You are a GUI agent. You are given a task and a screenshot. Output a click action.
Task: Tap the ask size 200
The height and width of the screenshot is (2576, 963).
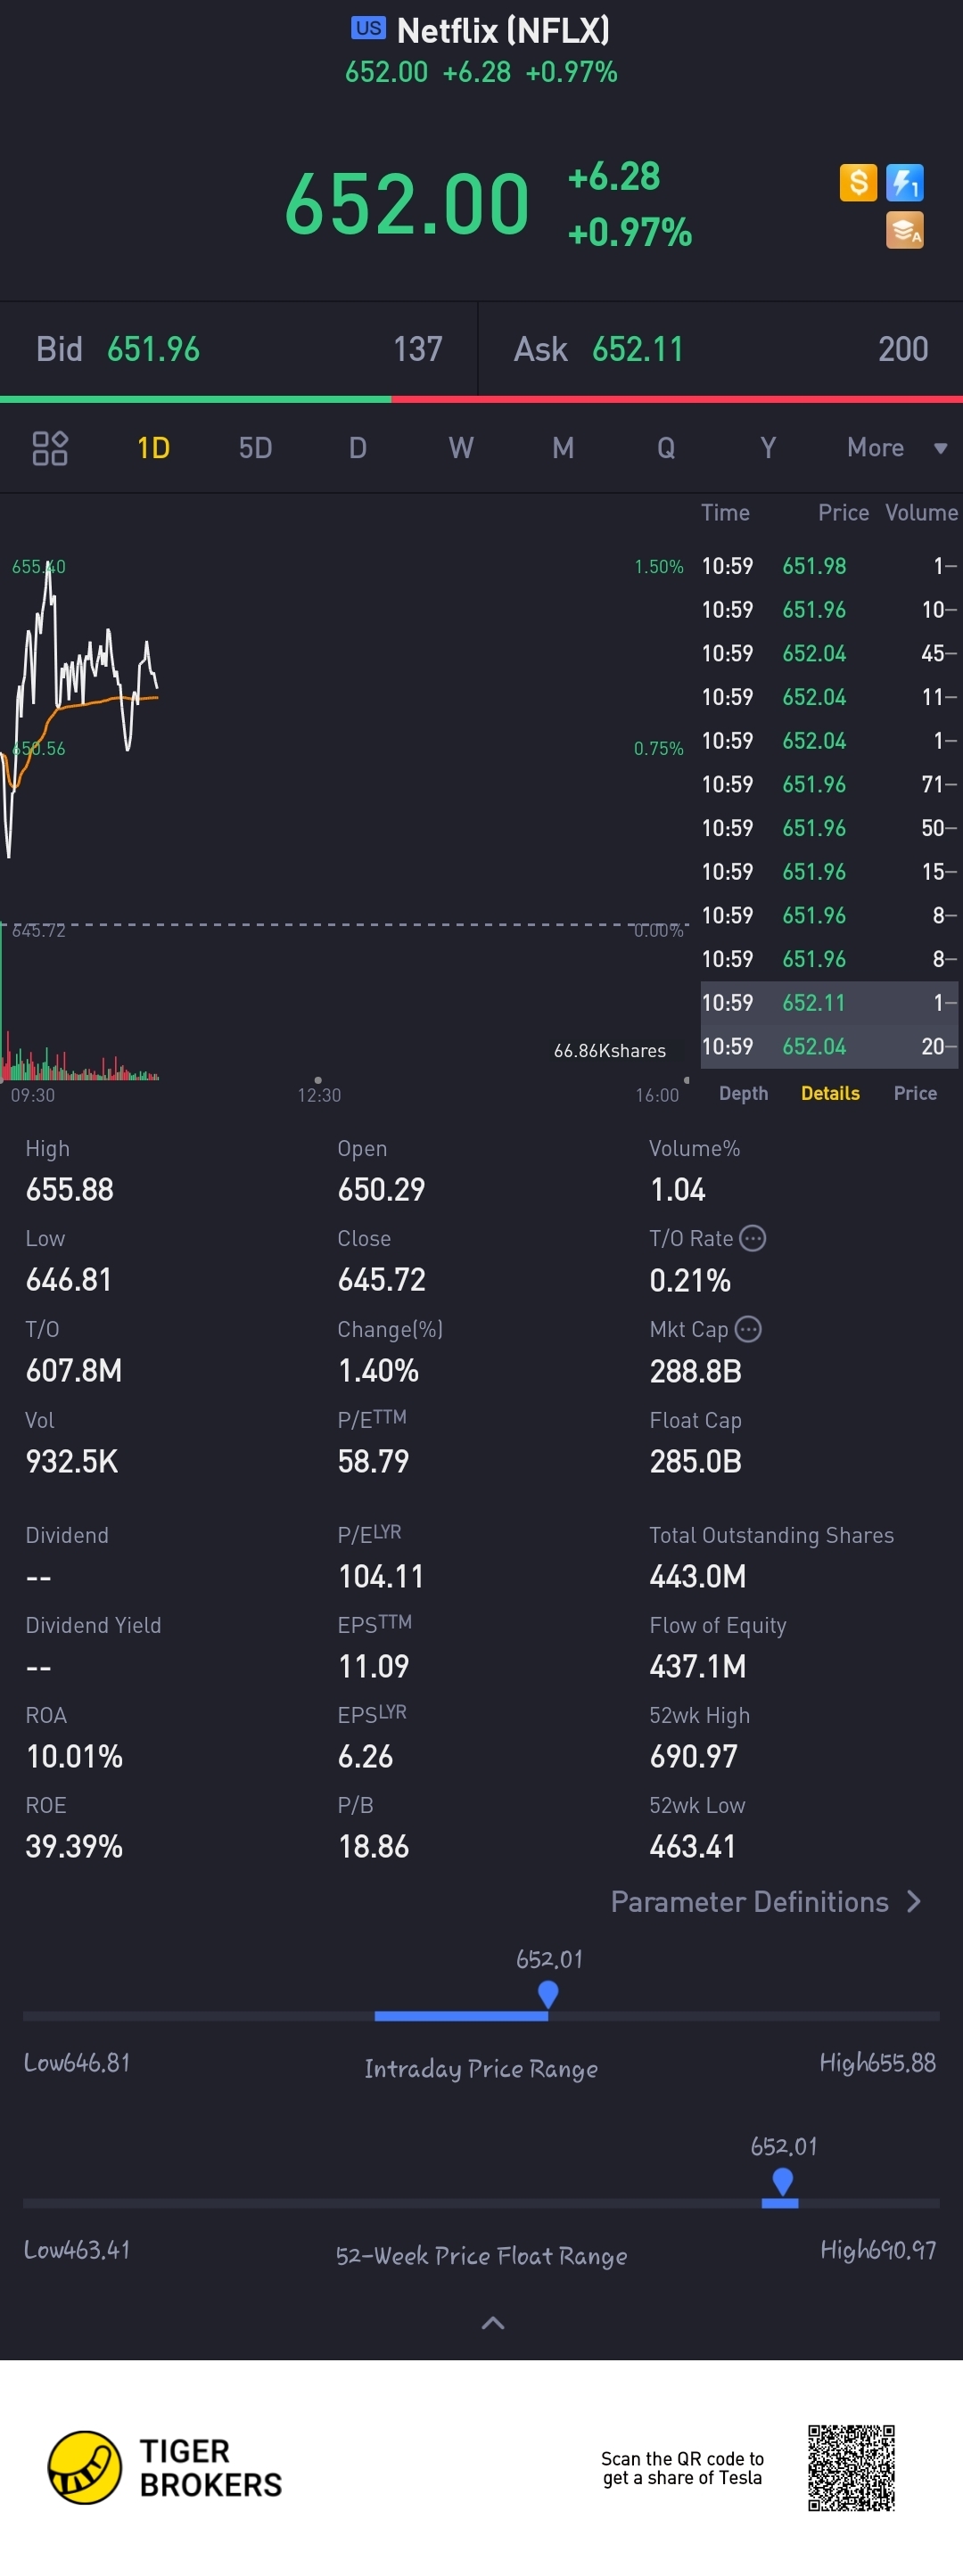coord(903,349)
